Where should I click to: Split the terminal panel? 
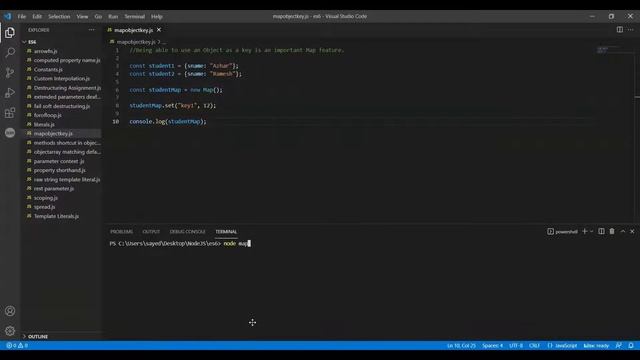(601, 231)
